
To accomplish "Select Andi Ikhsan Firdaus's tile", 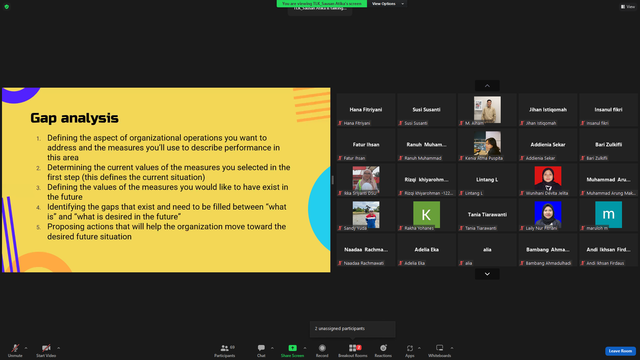I will point(608,250).
